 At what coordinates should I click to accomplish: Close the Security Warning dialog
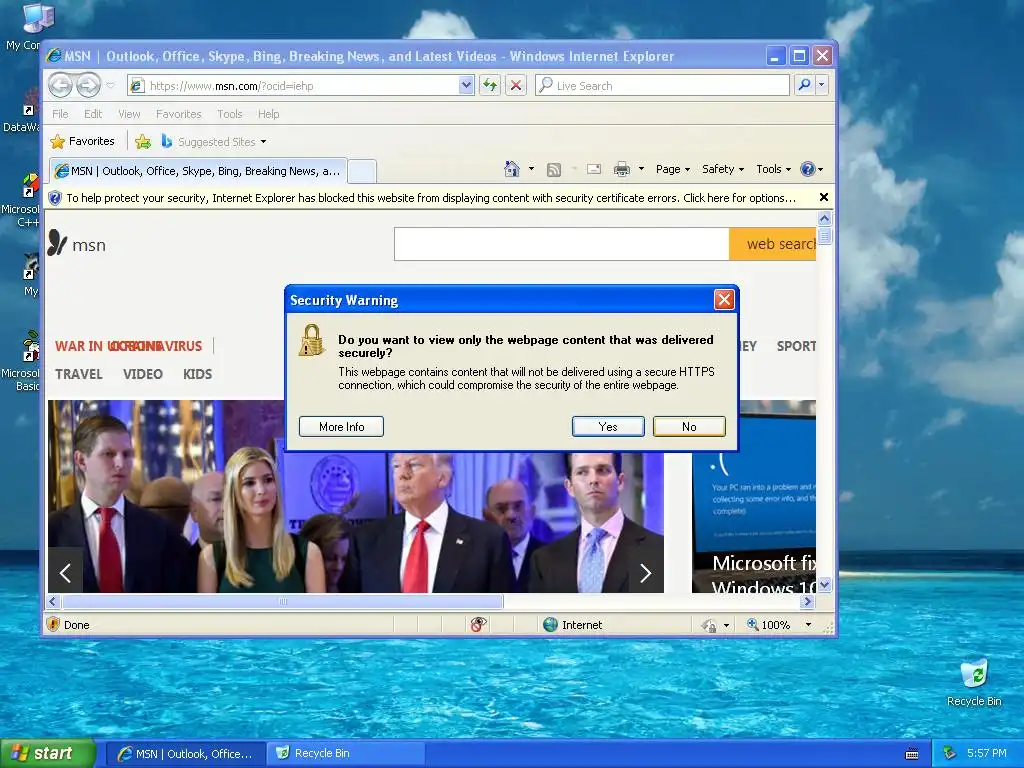pos(724,300)
